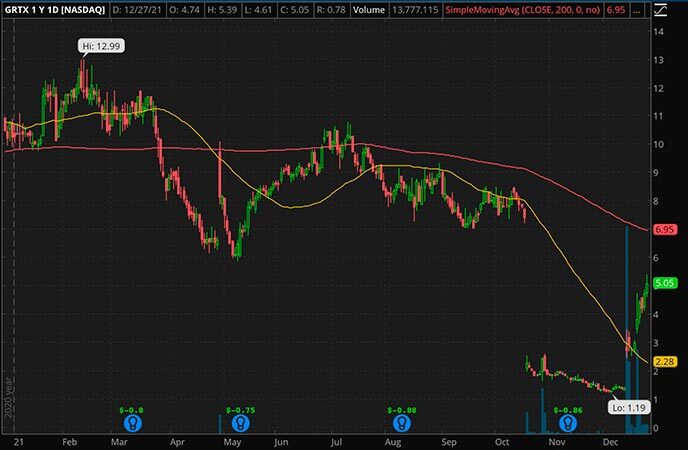Click the earnings lightbulb icon labeled $-0.86

[568, 423]
